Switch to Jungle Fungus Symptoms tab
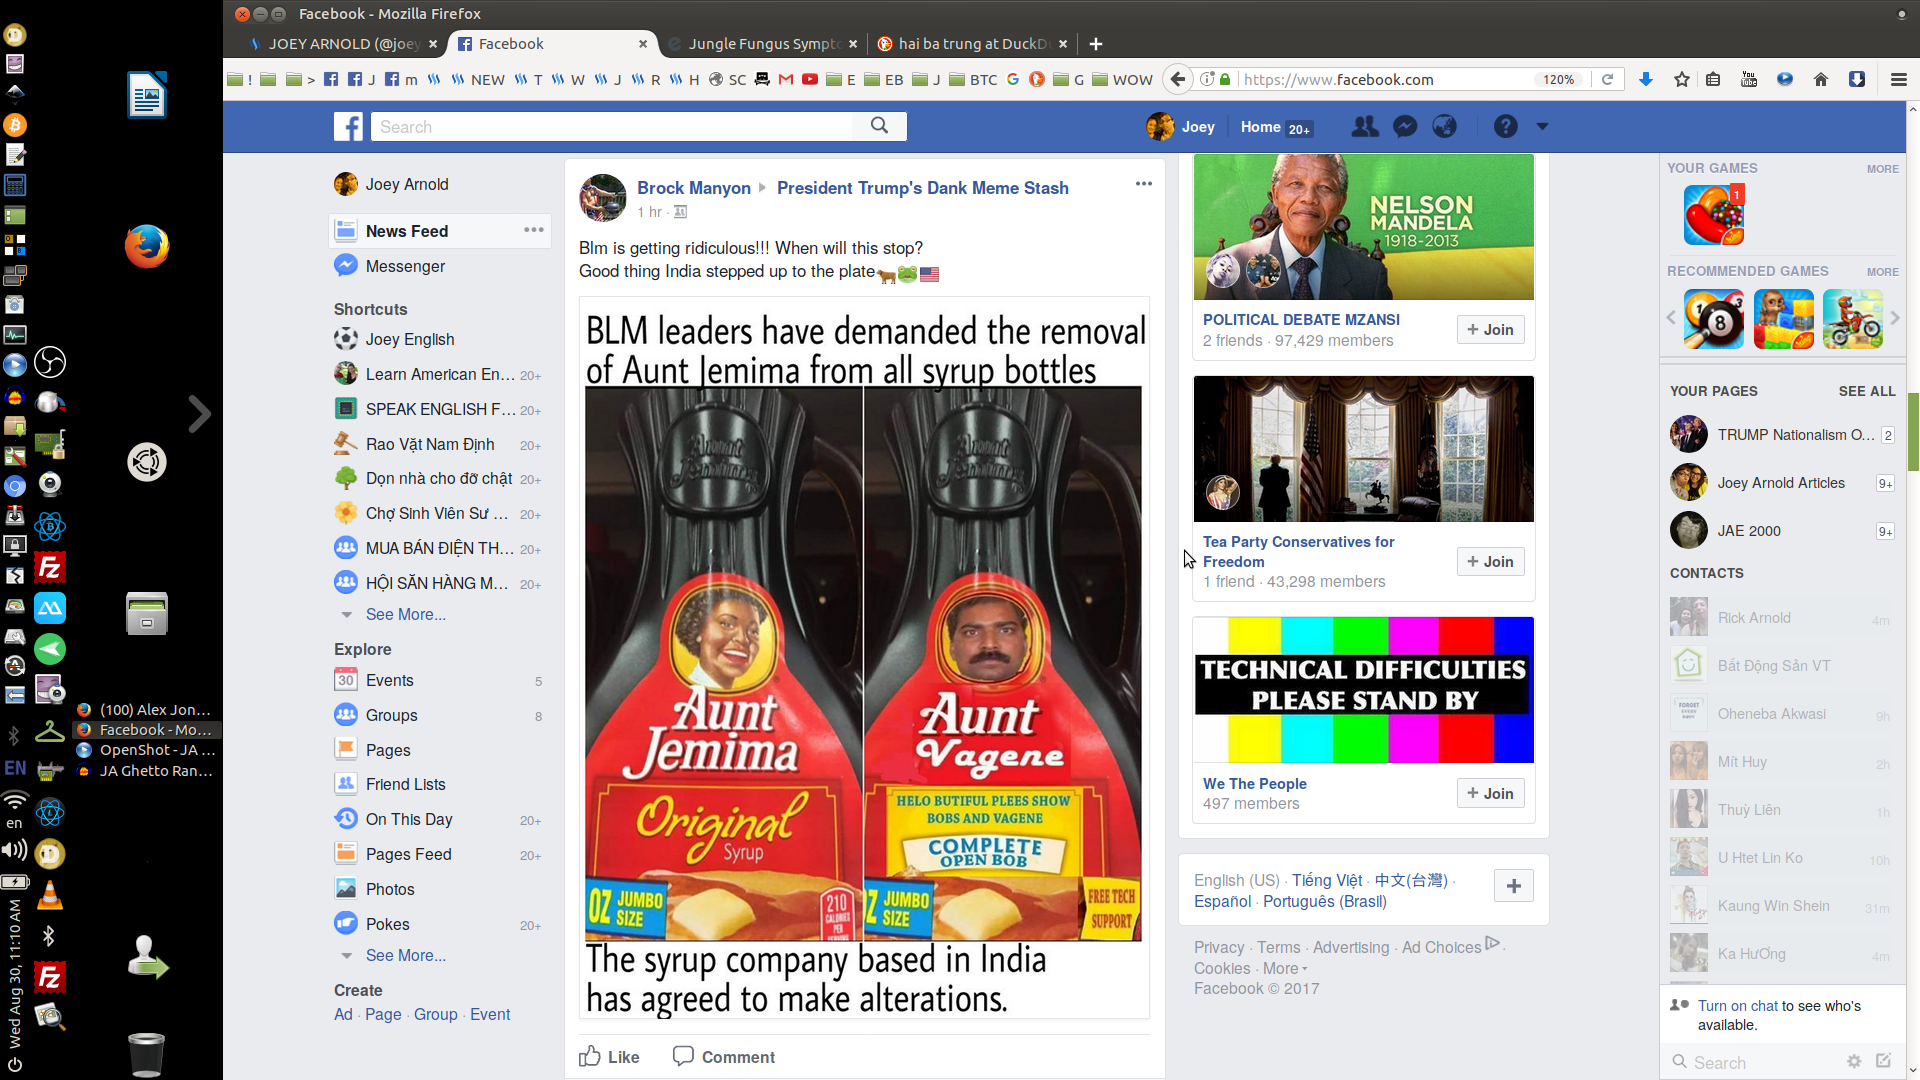Screen dimensions: 1920x1080 click(763, 44)
